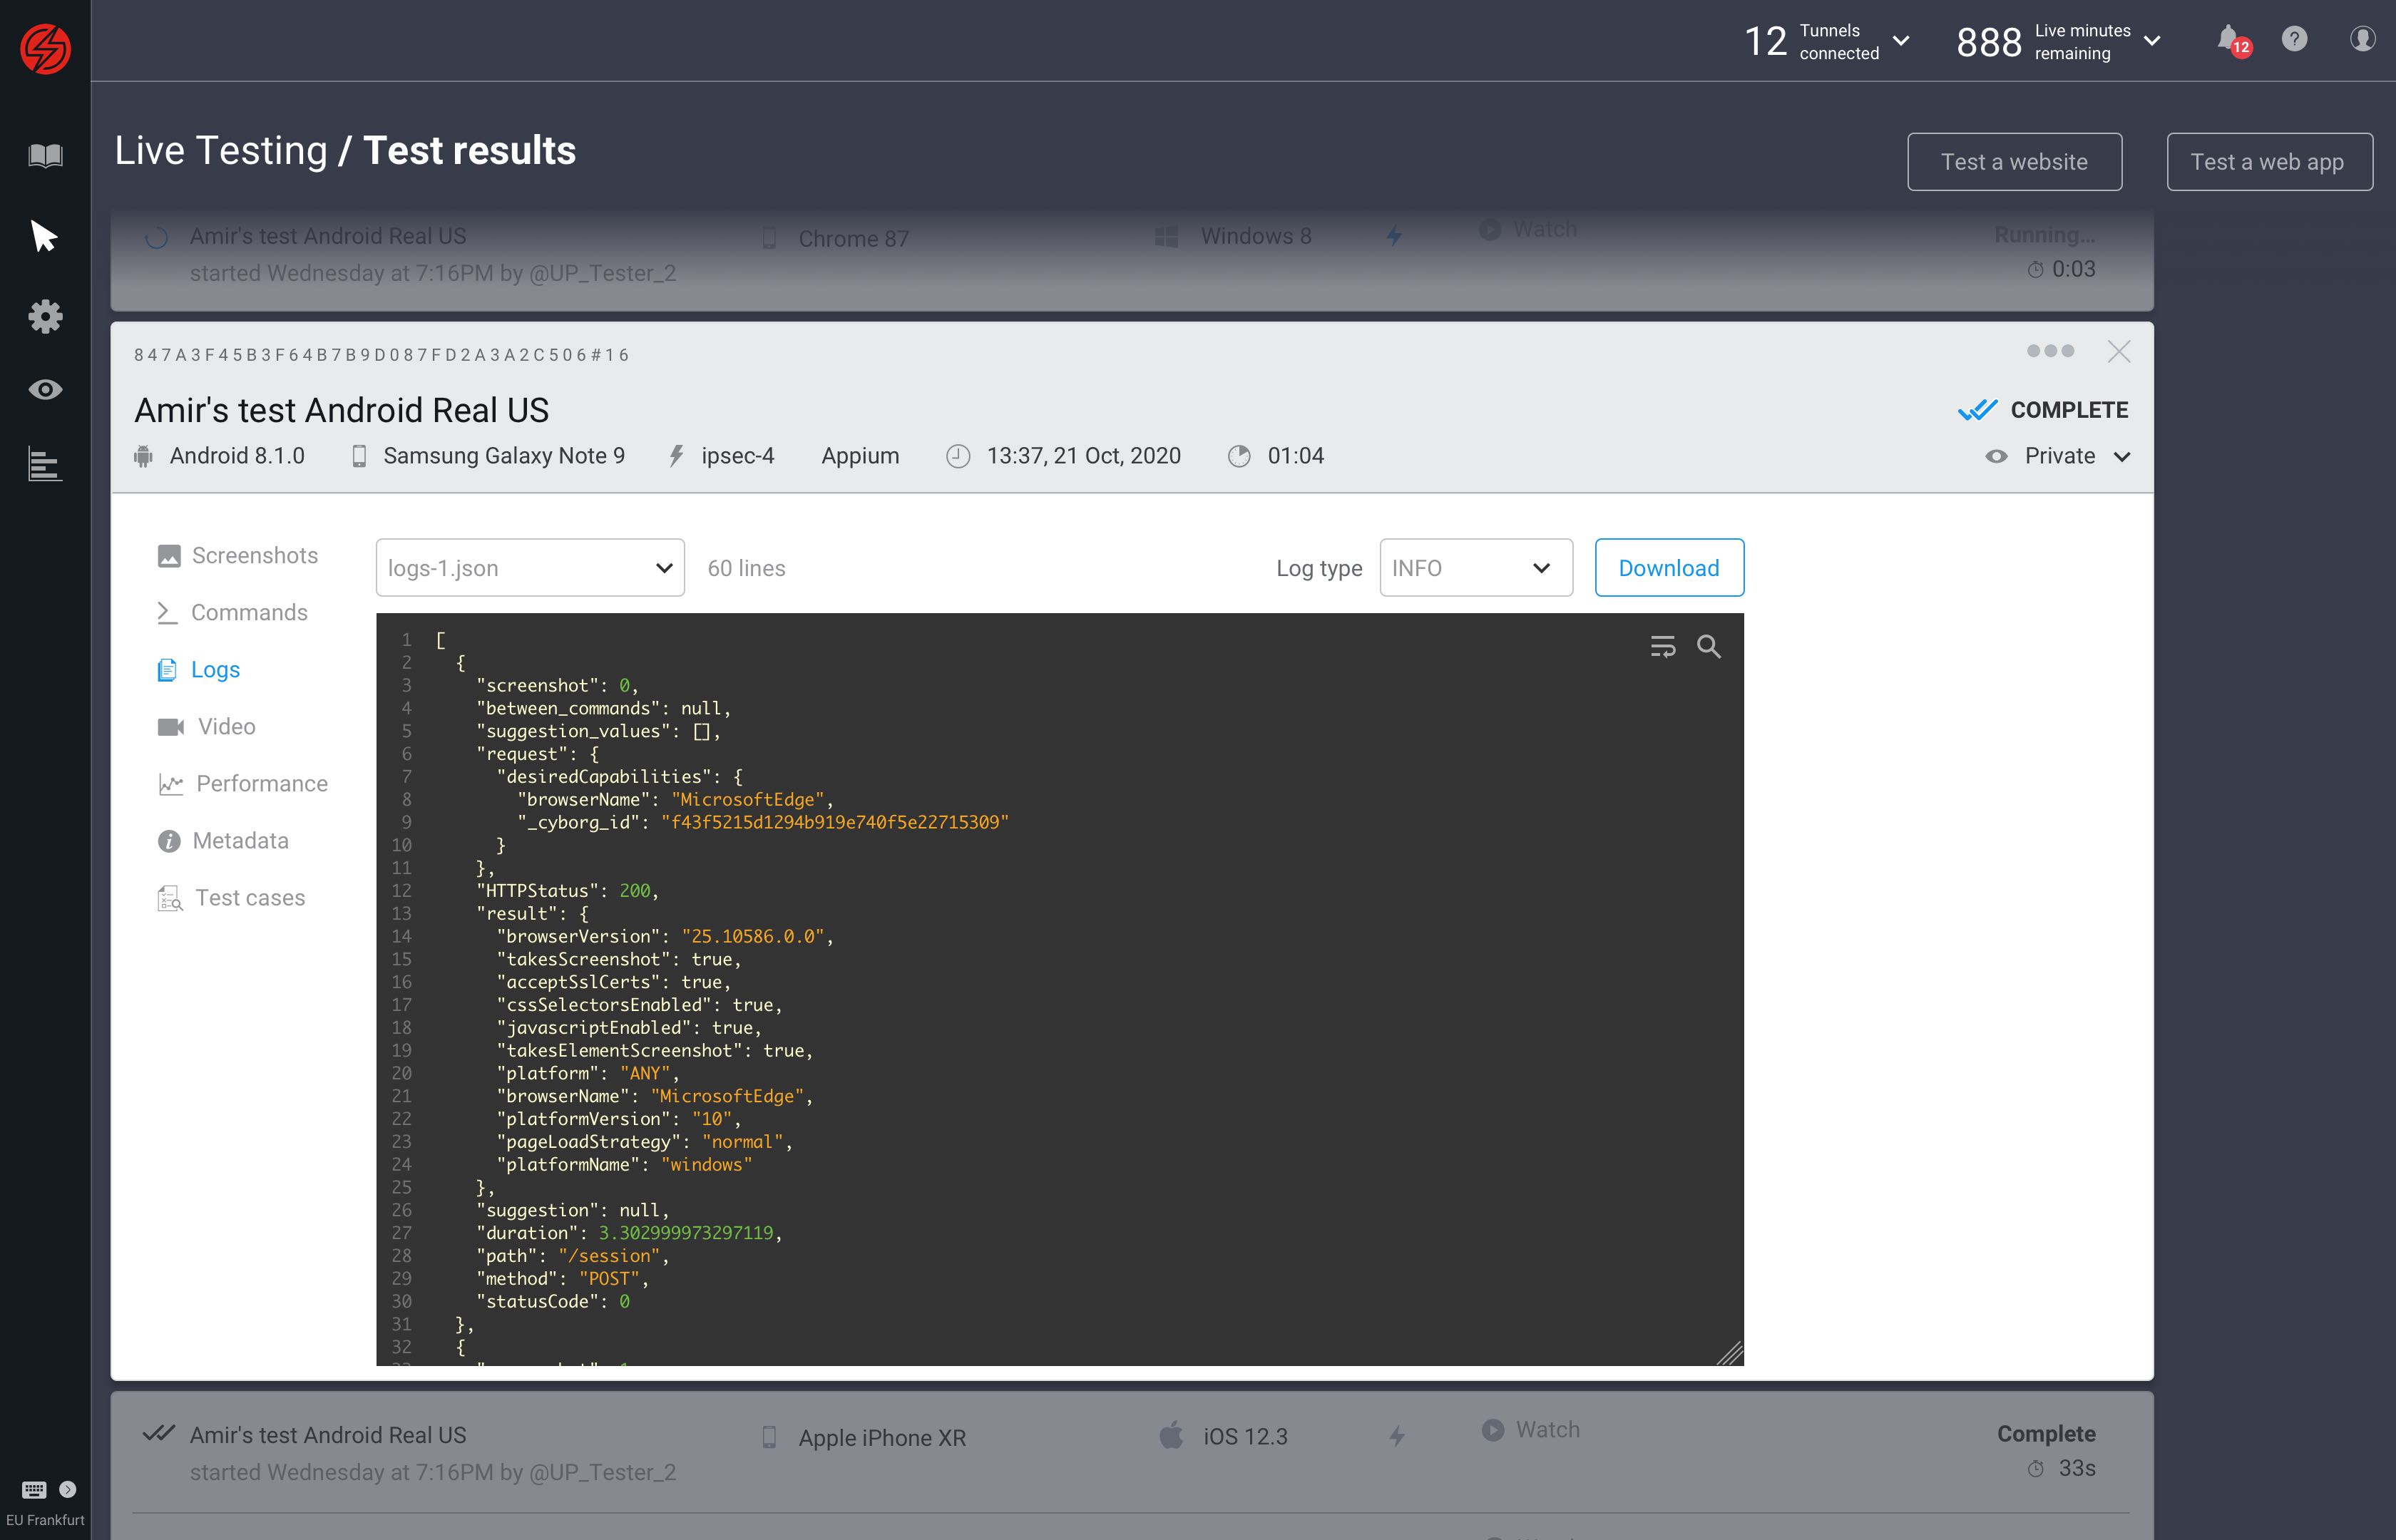The height and width of the screenshot is (1540, 2396).
Task: Open the Test cases tab
Action: click(x=231, y=897)
